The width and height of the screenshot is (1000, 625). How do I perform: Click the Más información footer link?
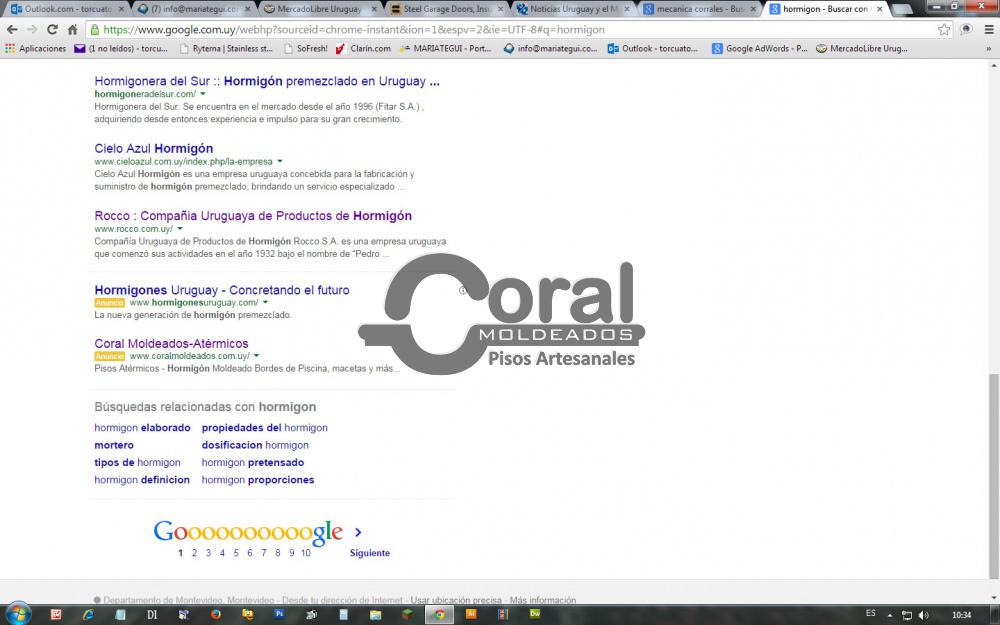click(x=543, y=600)
